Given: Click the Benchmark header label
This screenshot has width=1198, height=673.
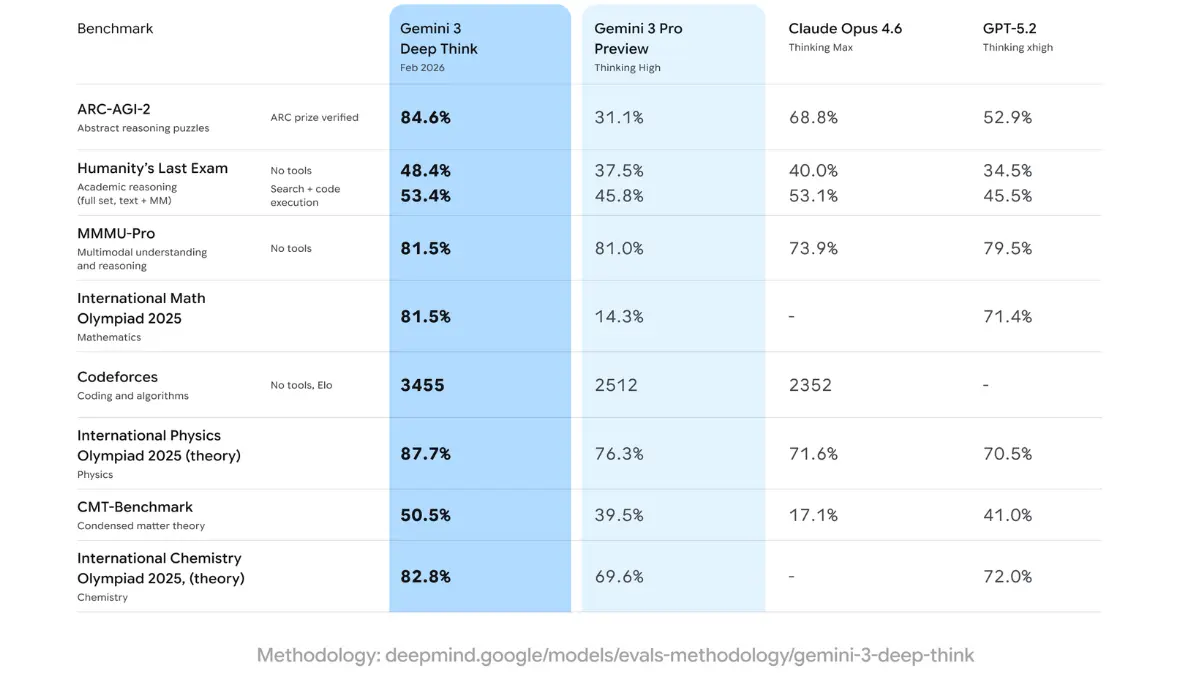Looking at the screenshot, I should (115, 28).
